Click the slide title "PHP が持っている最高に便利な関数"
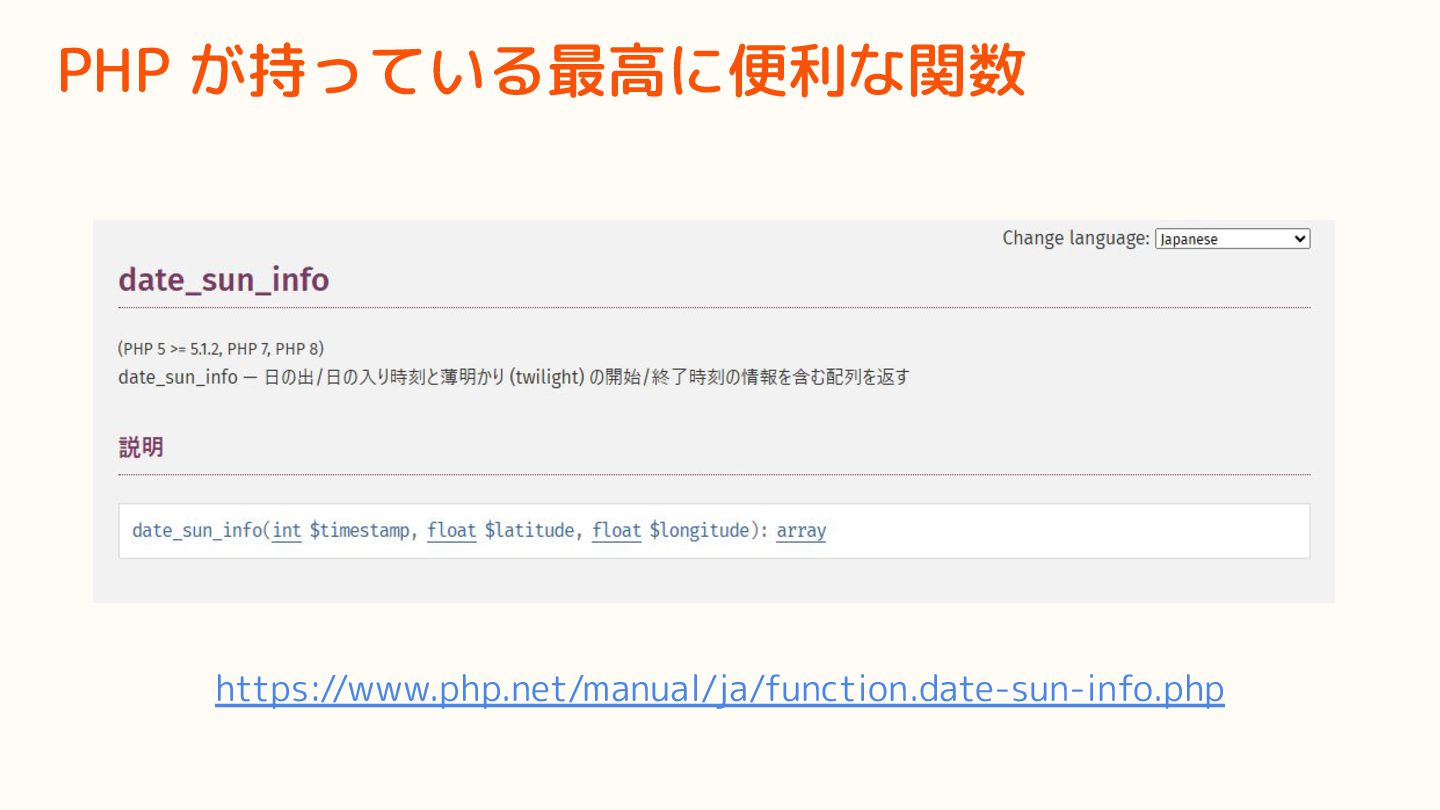This screenshot has width=1440, height=810. click(x=542, y=72)
